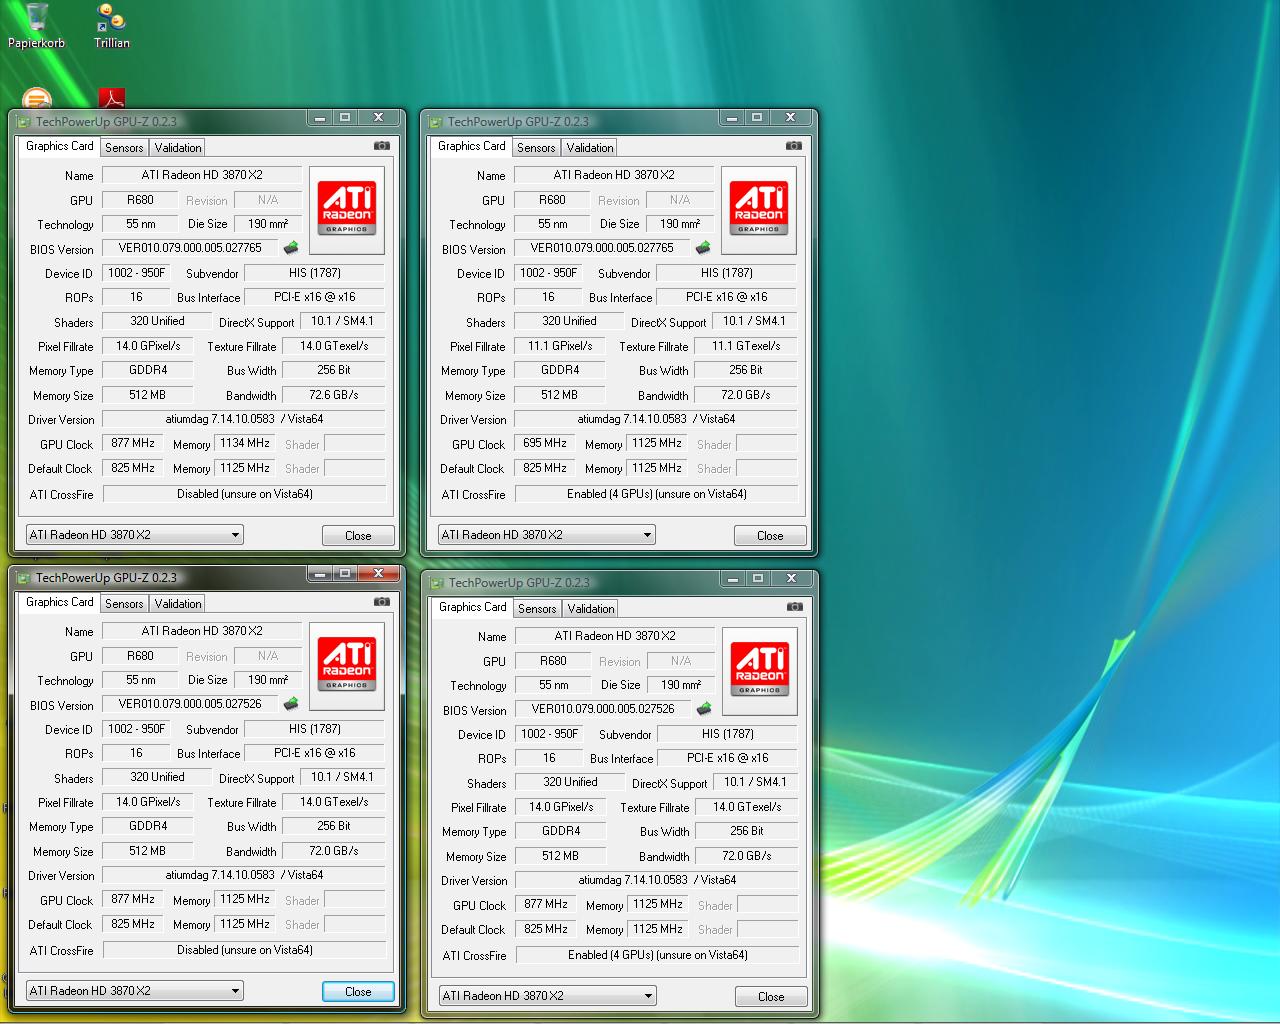1280x1024 pixels.
Task: Click Device ID 1002 - 950F field in lower-left window
Action: (136, 729)
